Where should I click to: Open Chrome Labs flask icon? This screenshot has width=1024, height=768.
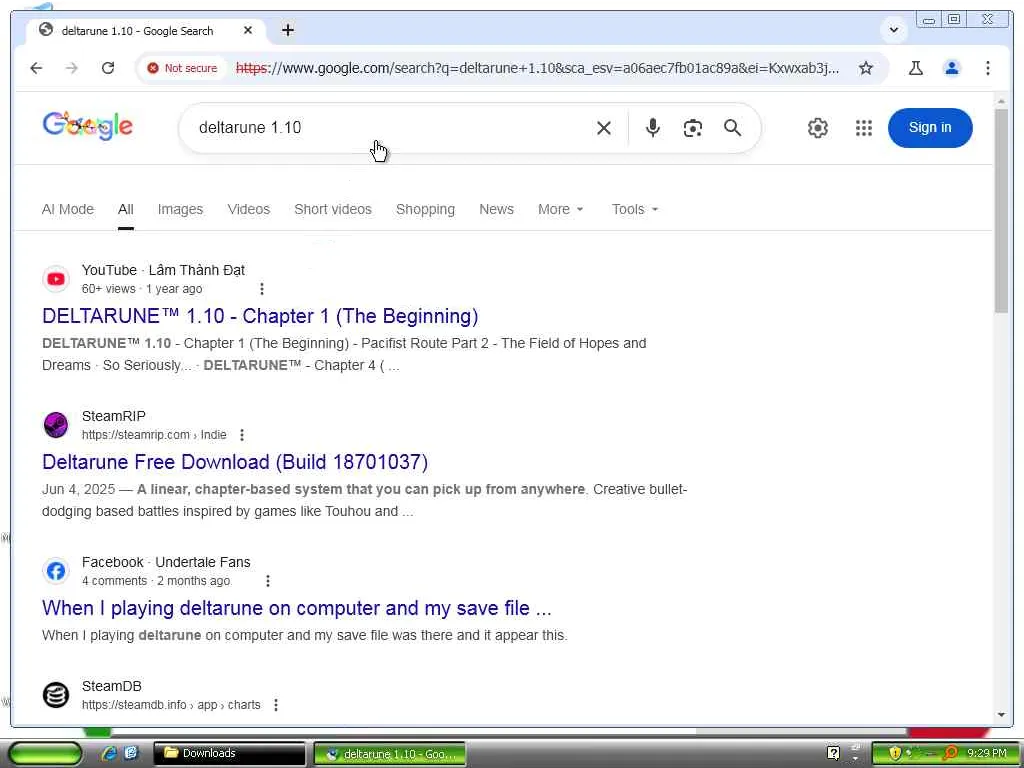pyautogui.click(x=916, y=68)
